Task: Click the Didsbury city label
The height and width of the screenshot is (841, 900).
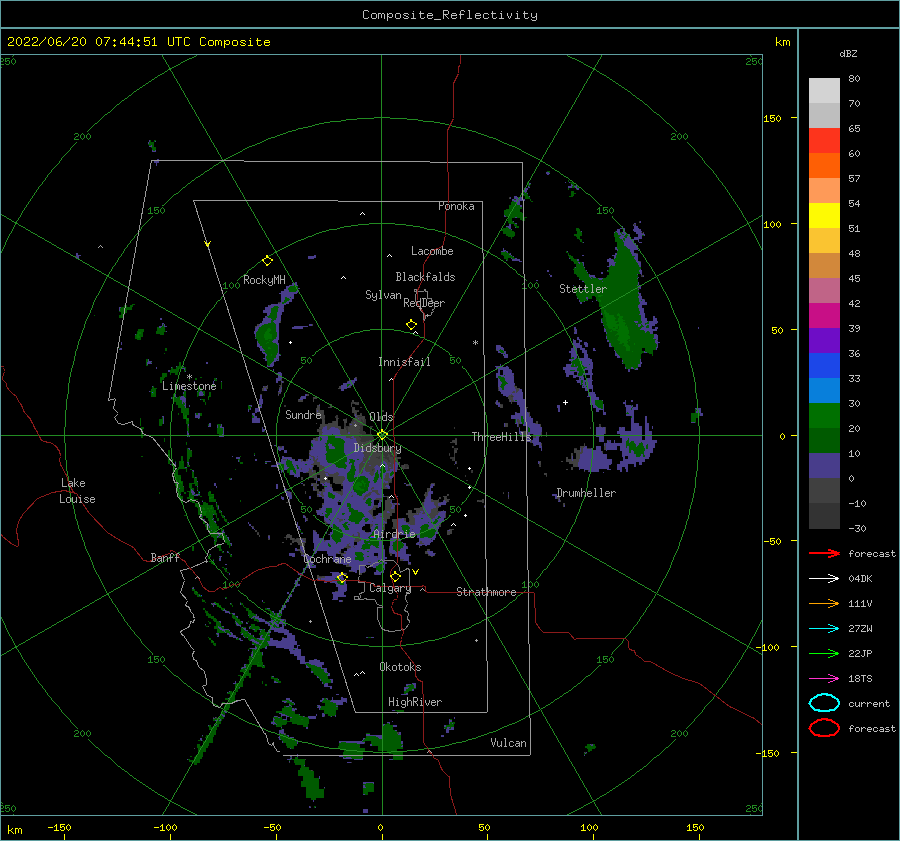Action: click(x=377, y=448)
